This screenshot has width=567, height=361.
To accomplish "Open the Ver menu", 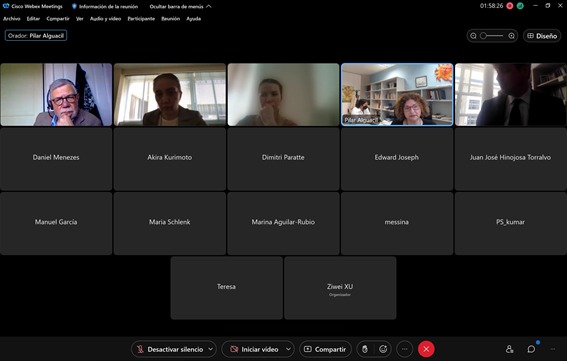I will click(x=80, y=19).
